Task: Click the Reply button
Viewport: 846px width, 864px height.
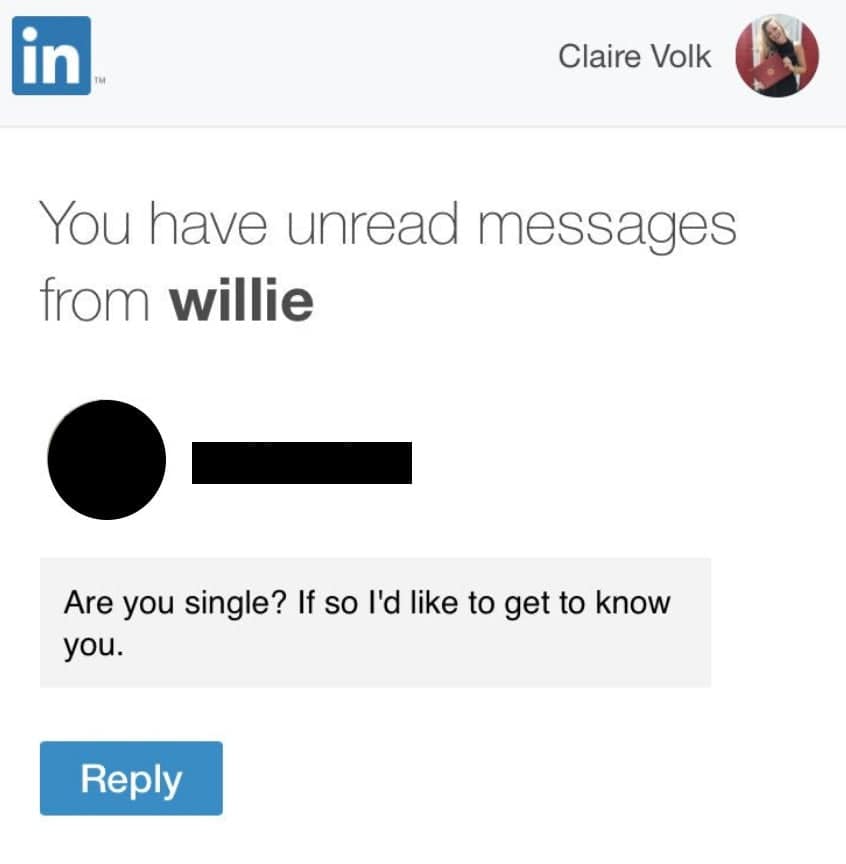Action: click(x=131, y=778)
